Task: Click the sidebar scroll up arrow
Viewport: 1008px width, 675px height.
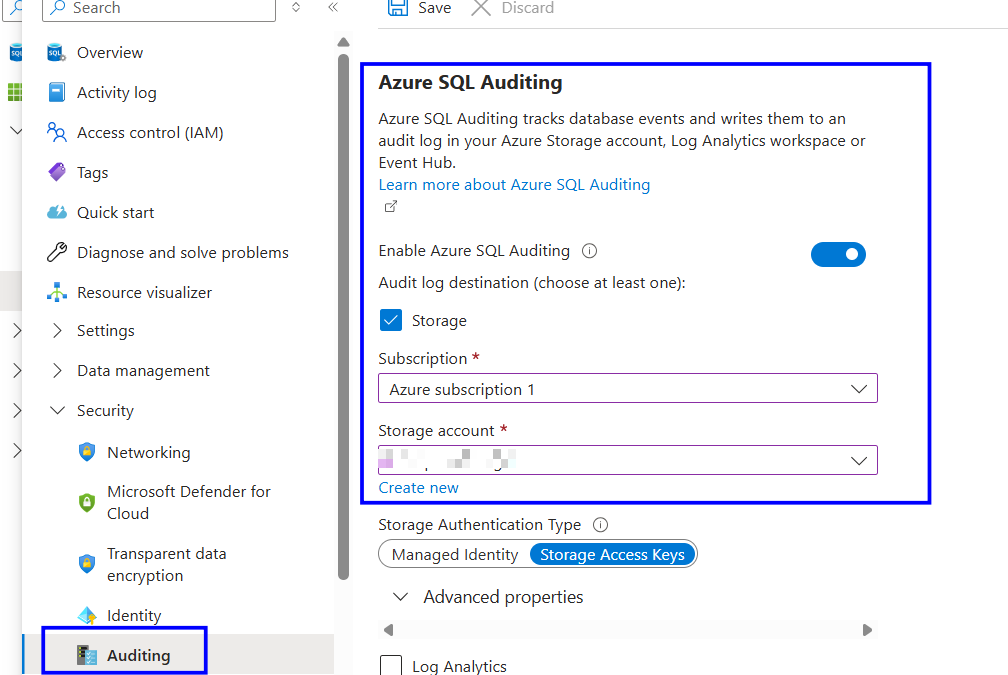Action: tap(343, 42)
